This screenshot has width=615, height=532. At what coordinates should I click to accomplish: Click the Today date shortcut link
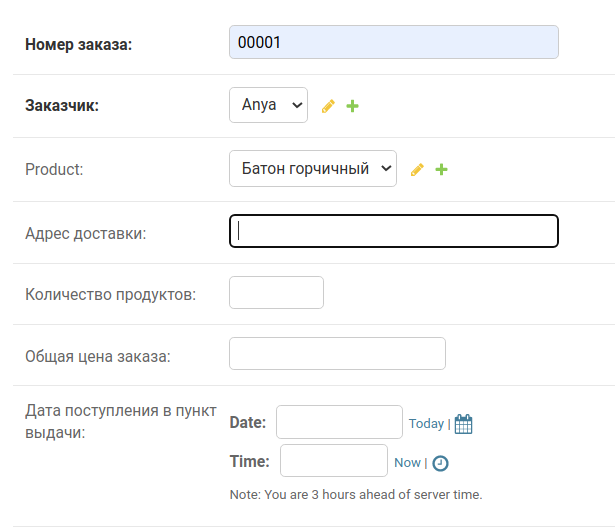(426, 424)
